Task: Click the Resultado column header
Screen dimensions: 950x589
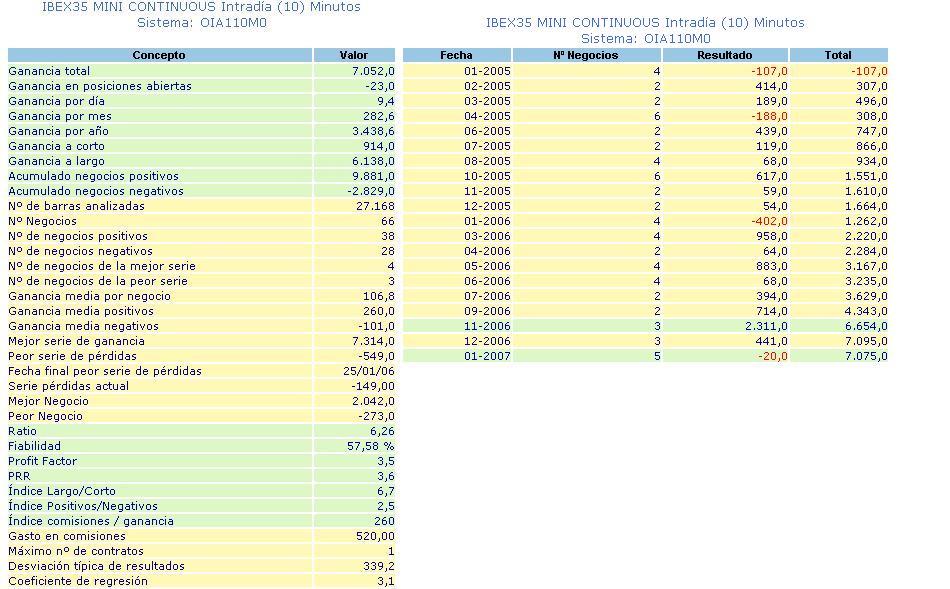Action: [725, 55]
